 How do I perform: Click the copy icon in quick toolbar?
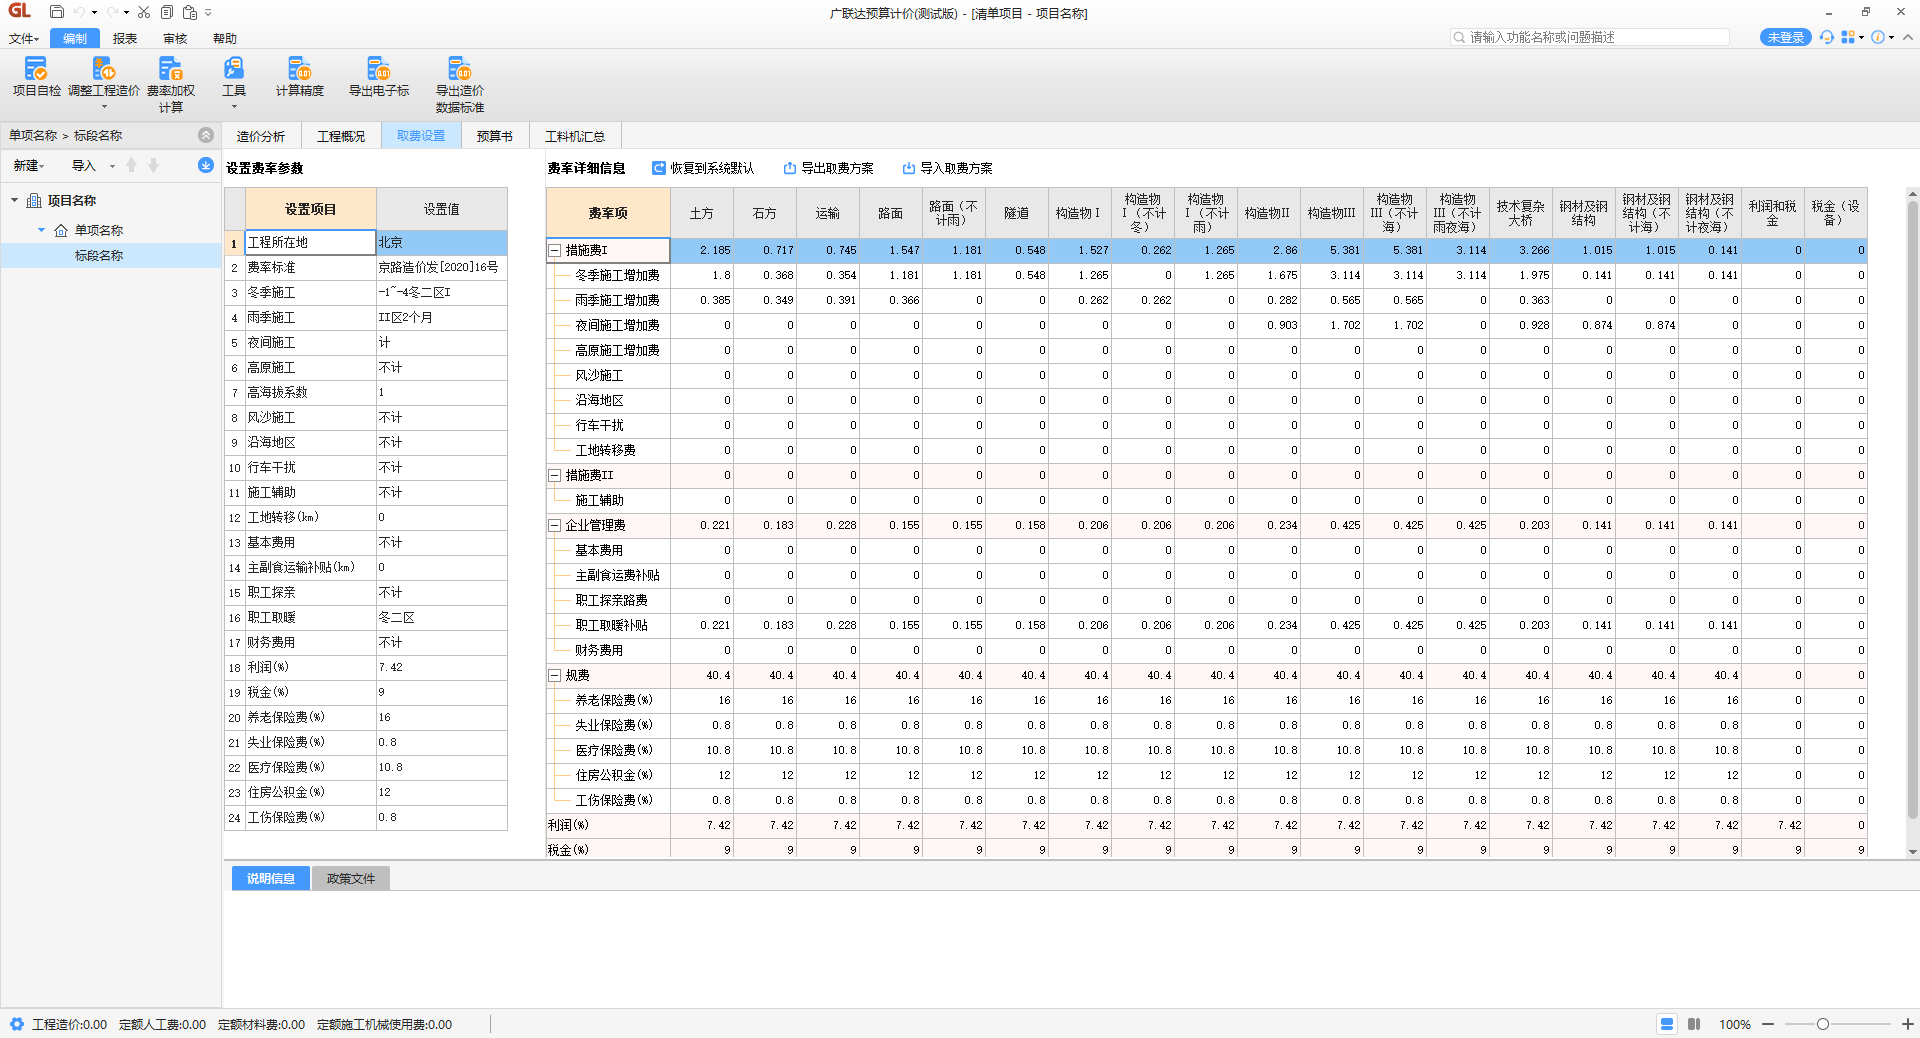[x=167, y=12]
